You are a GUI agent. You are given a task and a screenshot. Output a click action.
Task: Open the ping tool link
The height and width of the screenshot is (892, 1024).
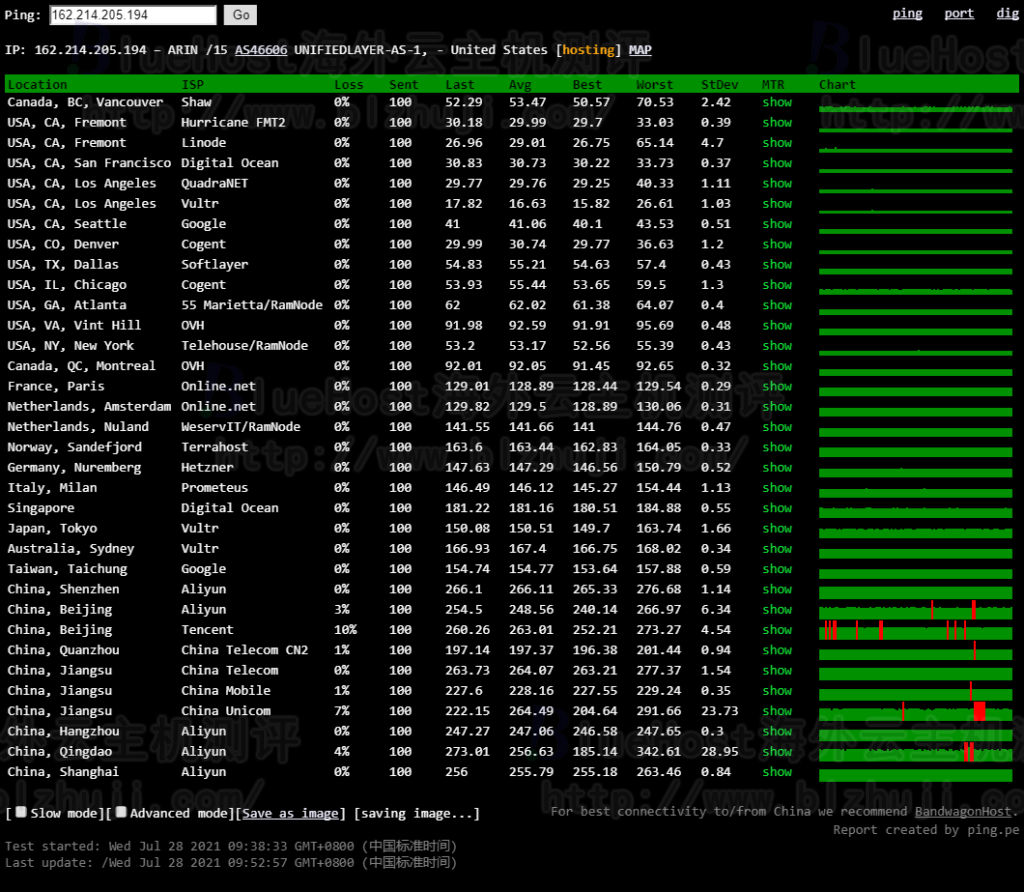pos(907,14)
